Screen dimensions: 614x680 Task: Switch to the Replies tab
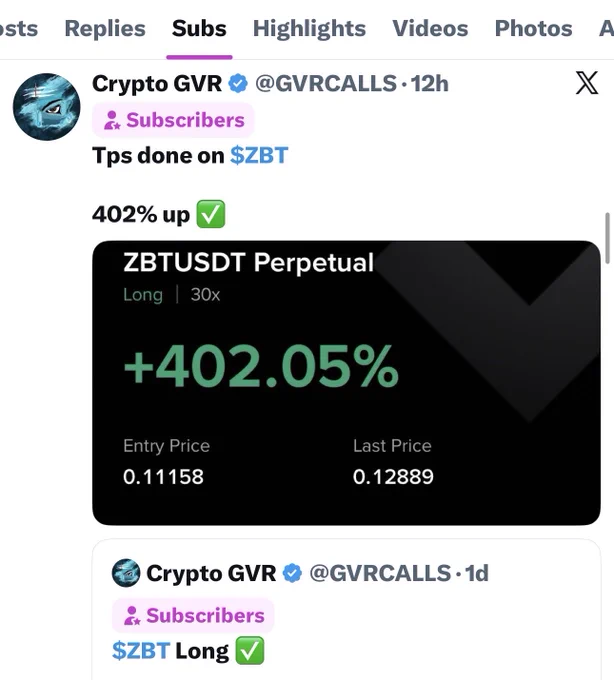[105, 29]
